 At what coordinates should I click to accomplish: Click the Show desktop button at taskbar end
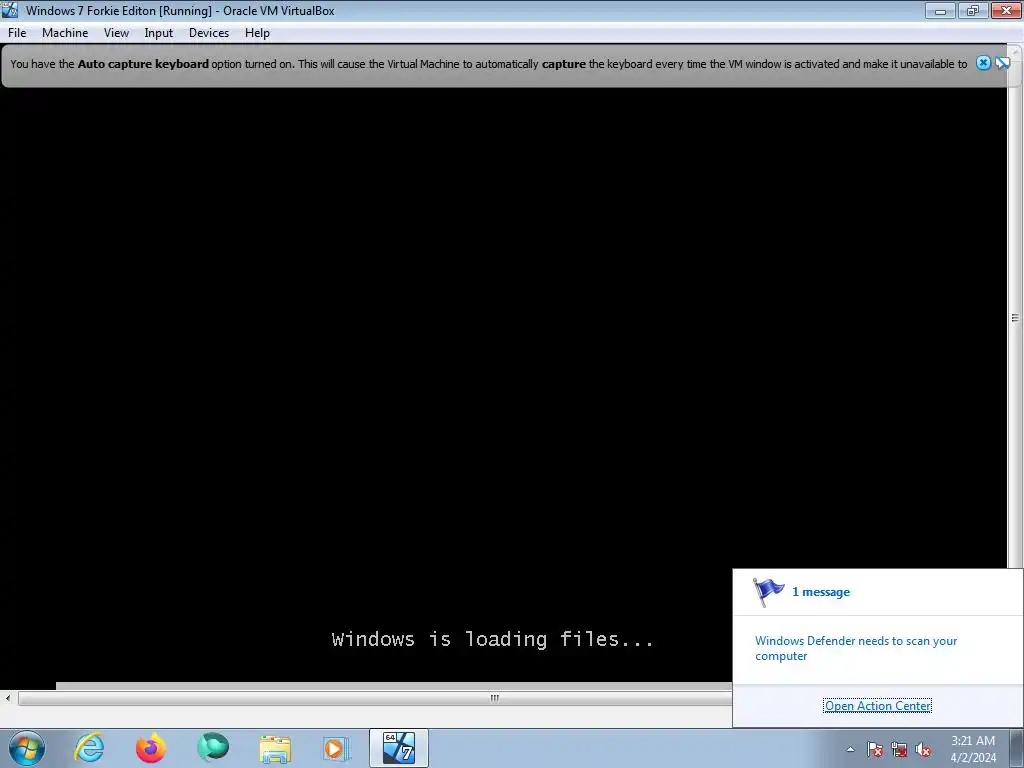[1017, 748]
